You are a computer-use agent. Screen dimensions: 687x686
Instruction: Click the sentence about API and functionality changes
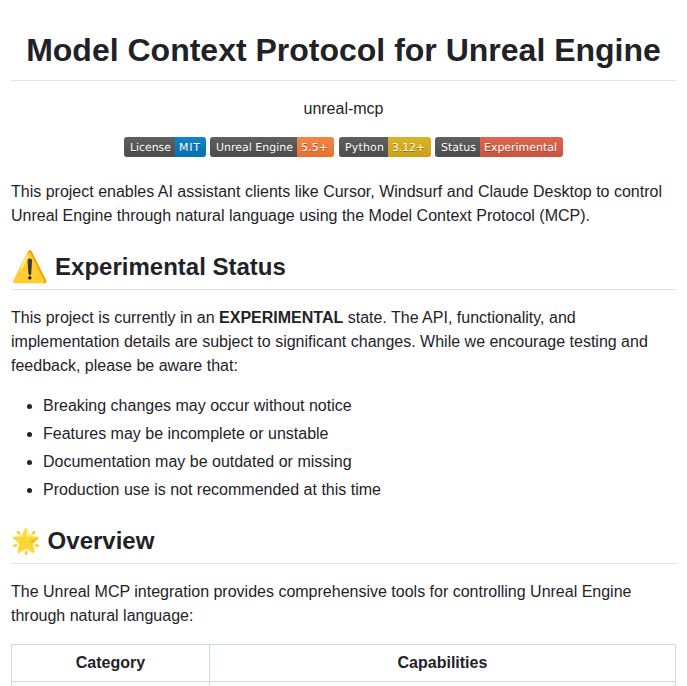pyautogui.click(x=329, y=342)
